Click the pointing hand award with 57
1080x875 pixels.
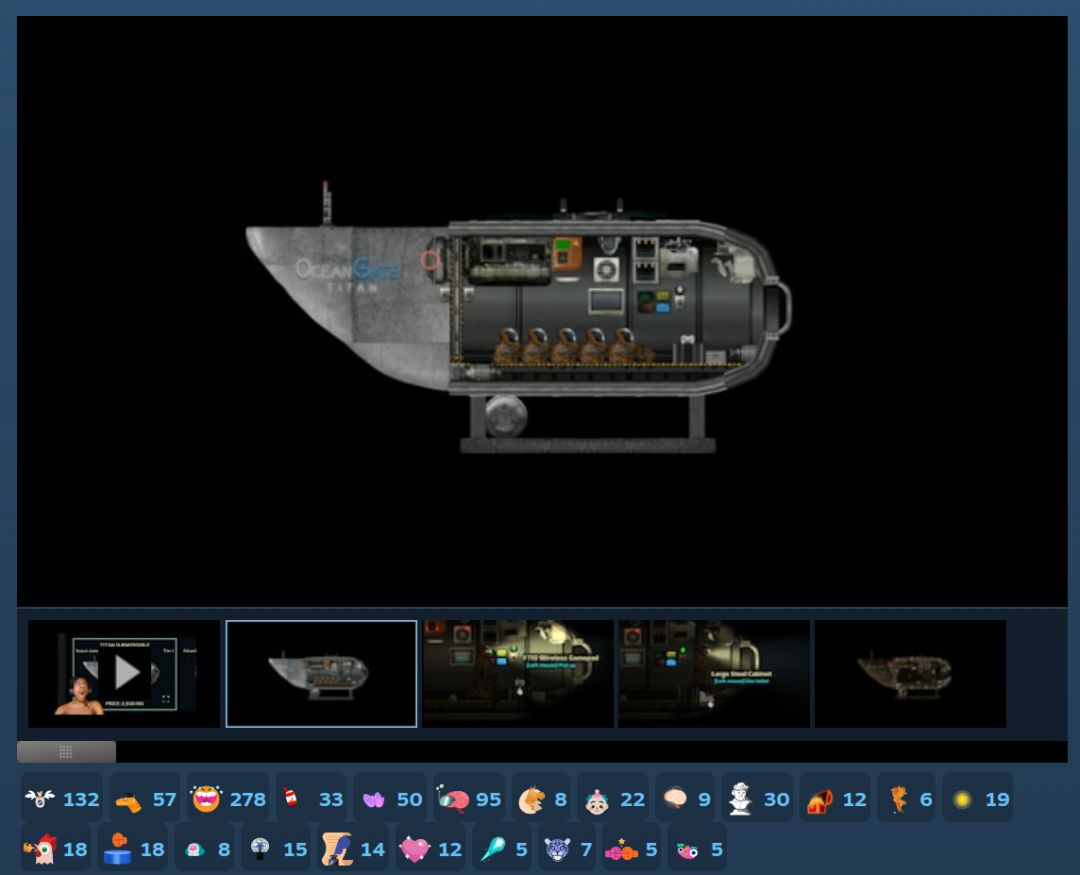click(x=145, y=799)
